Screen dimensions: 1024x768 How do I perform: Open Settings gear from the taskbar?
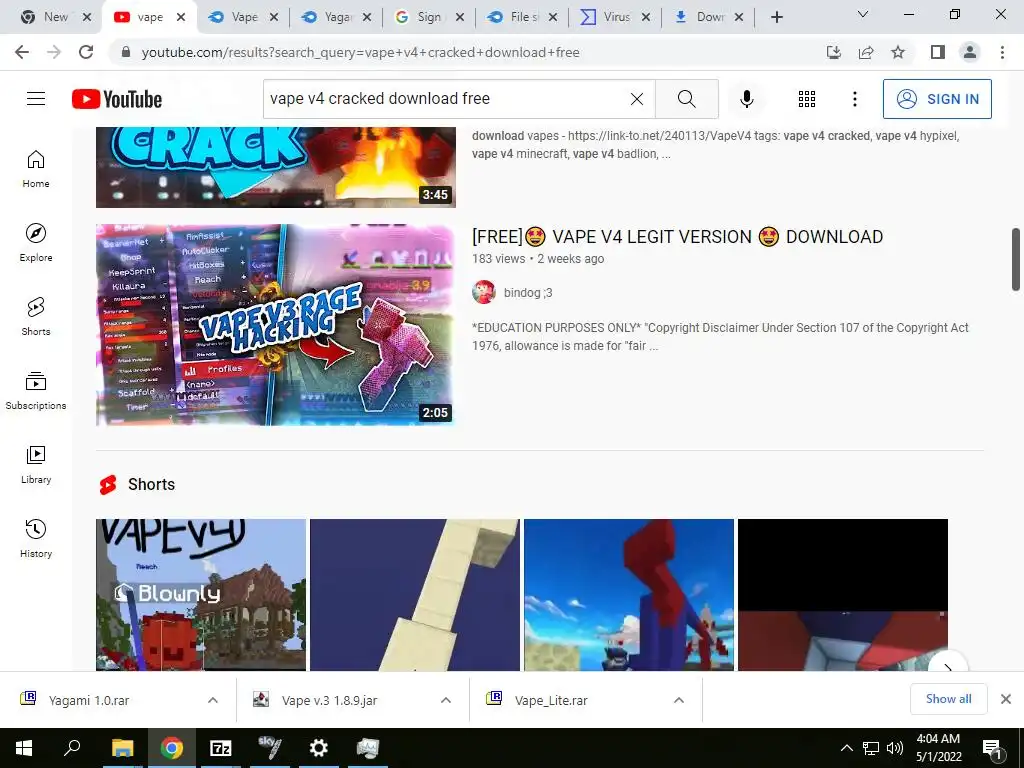[x=318, y=748]
